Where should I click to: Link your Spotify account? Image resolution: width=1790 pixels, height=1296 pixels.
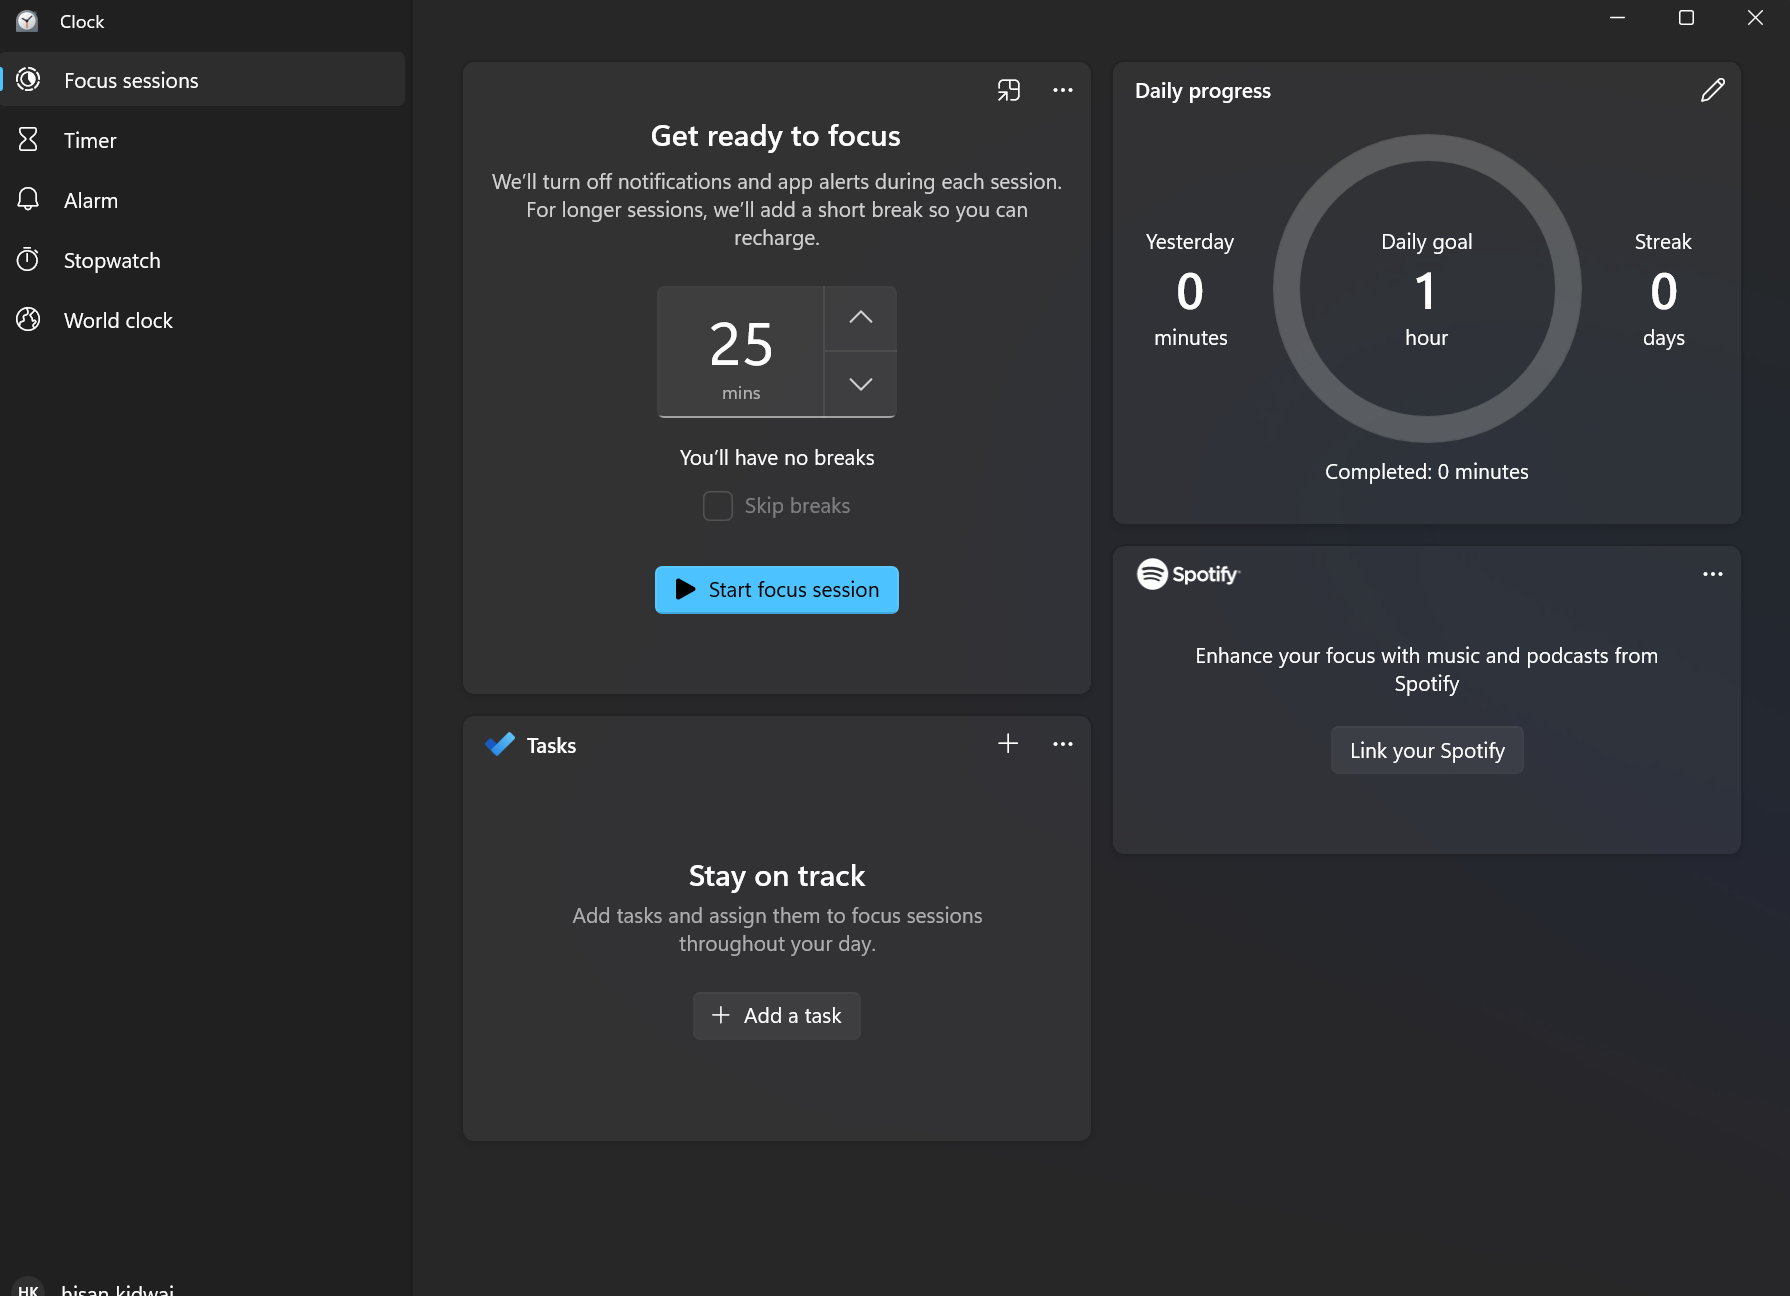[x=1426, y=749]
